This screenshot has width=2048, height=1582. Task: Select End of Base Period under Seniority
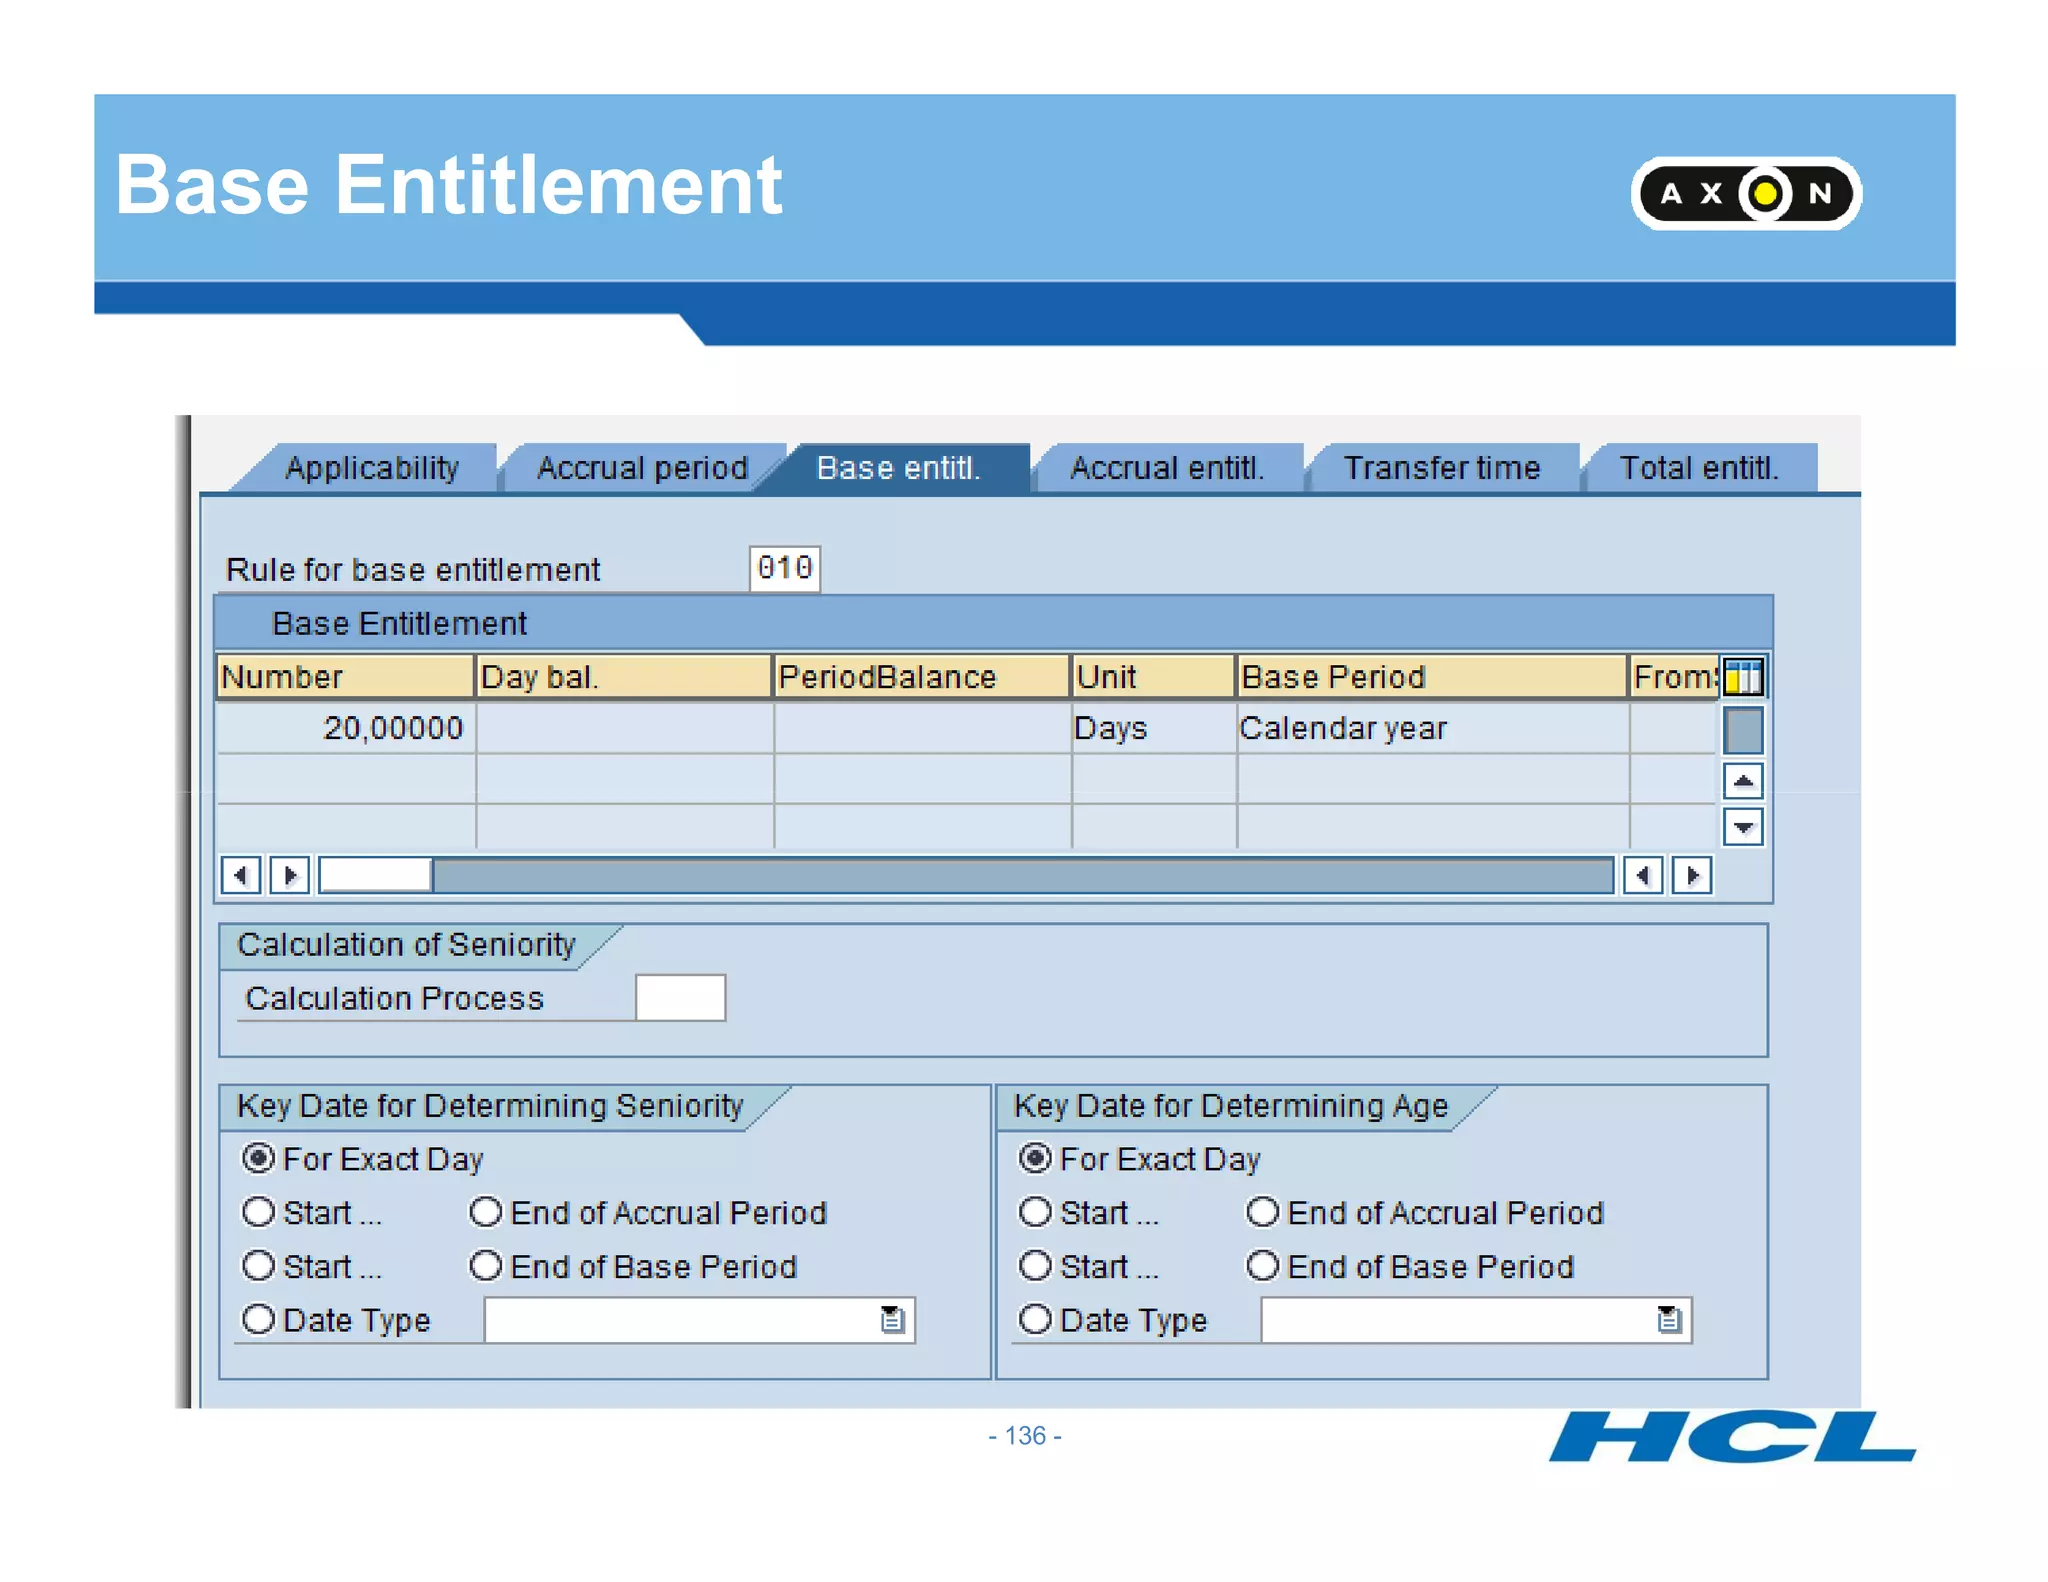click(x=485, y=1266)
